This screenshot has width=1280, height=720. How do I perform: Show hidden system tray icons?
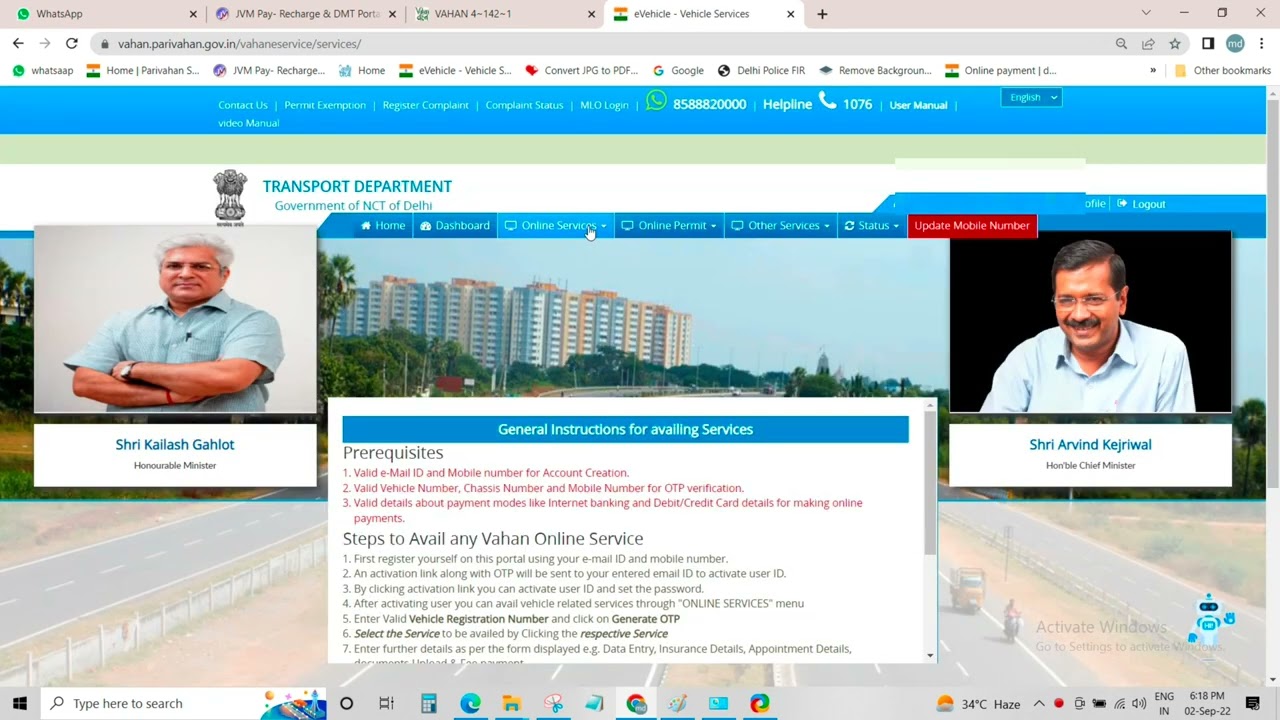click(1039, 703)
